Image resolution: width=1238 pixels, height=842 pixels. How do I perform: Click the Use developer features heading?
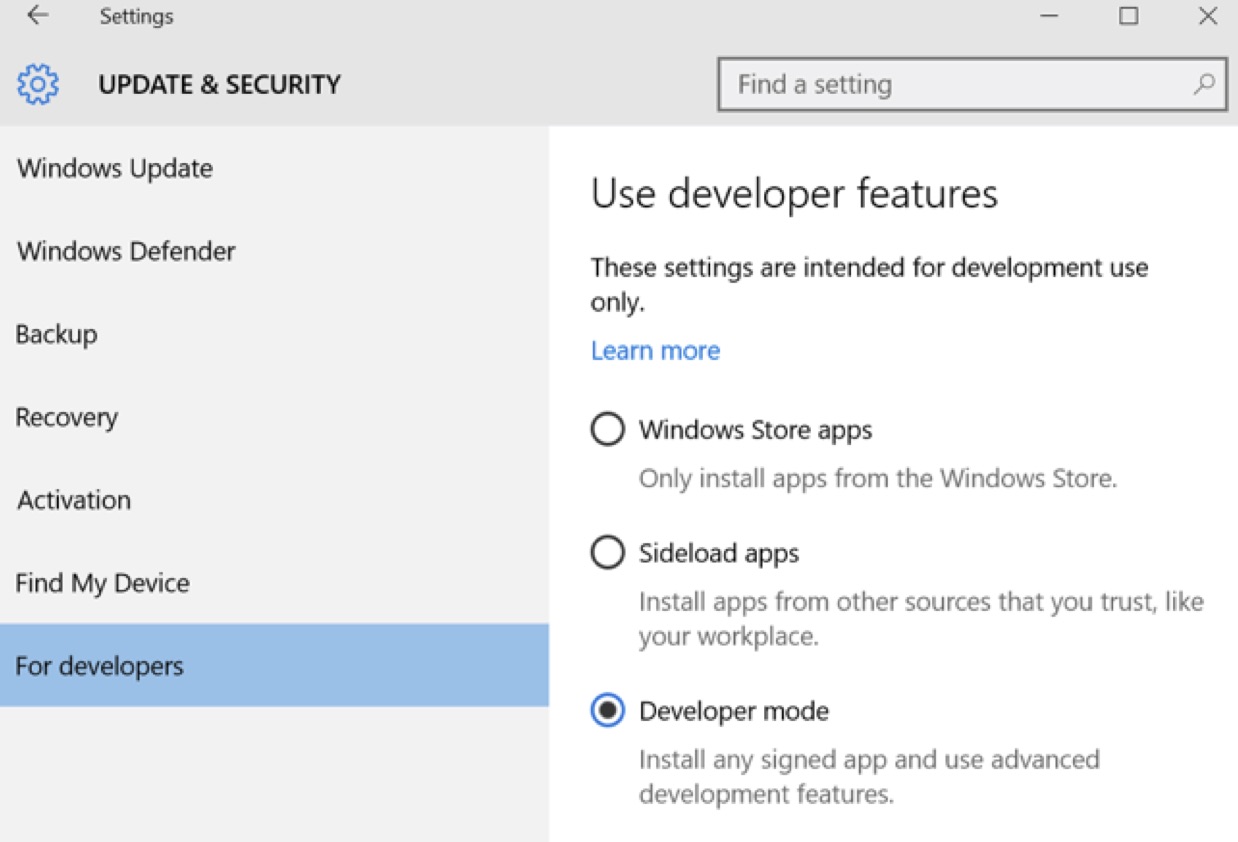click(x=794, y=193)
